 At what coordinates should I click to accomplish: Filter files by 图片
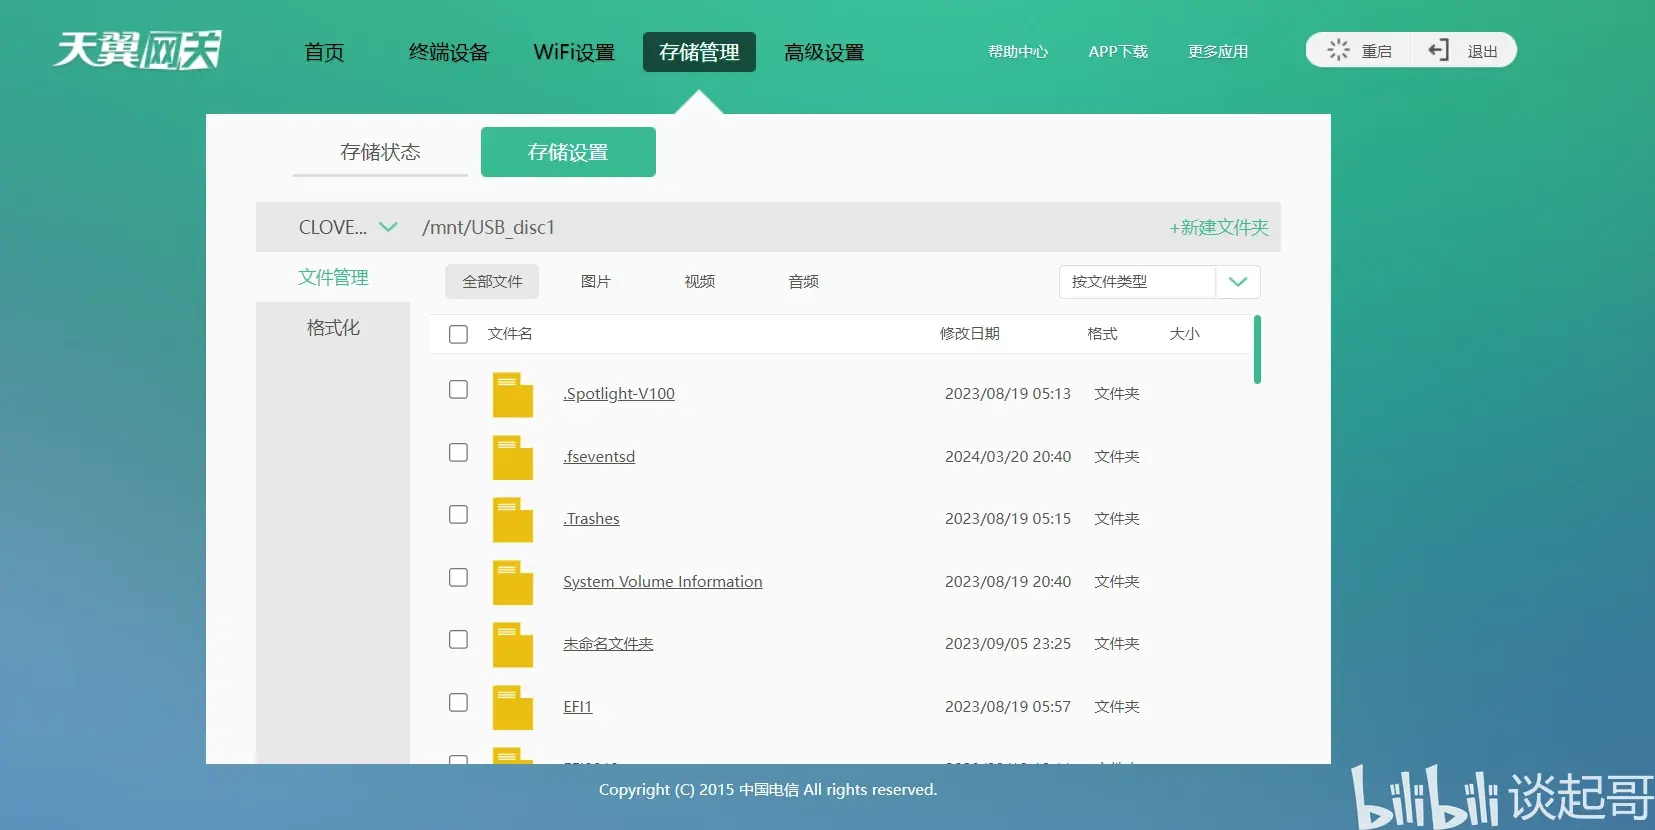[596, 282]
